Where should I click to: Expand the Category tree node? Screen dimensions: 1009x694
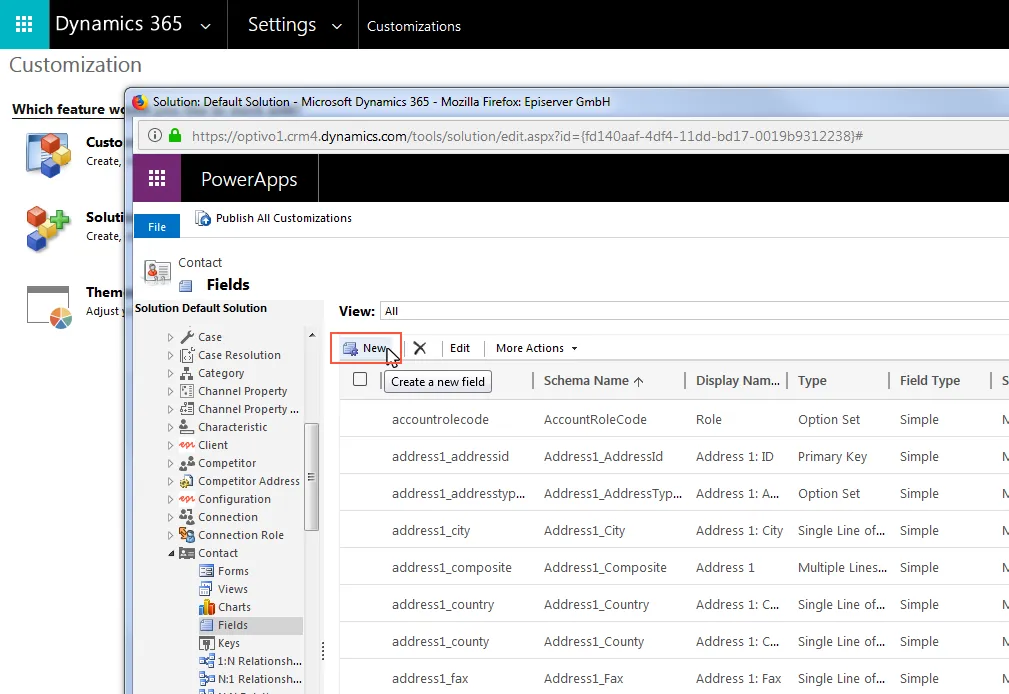tap(171, 373)
